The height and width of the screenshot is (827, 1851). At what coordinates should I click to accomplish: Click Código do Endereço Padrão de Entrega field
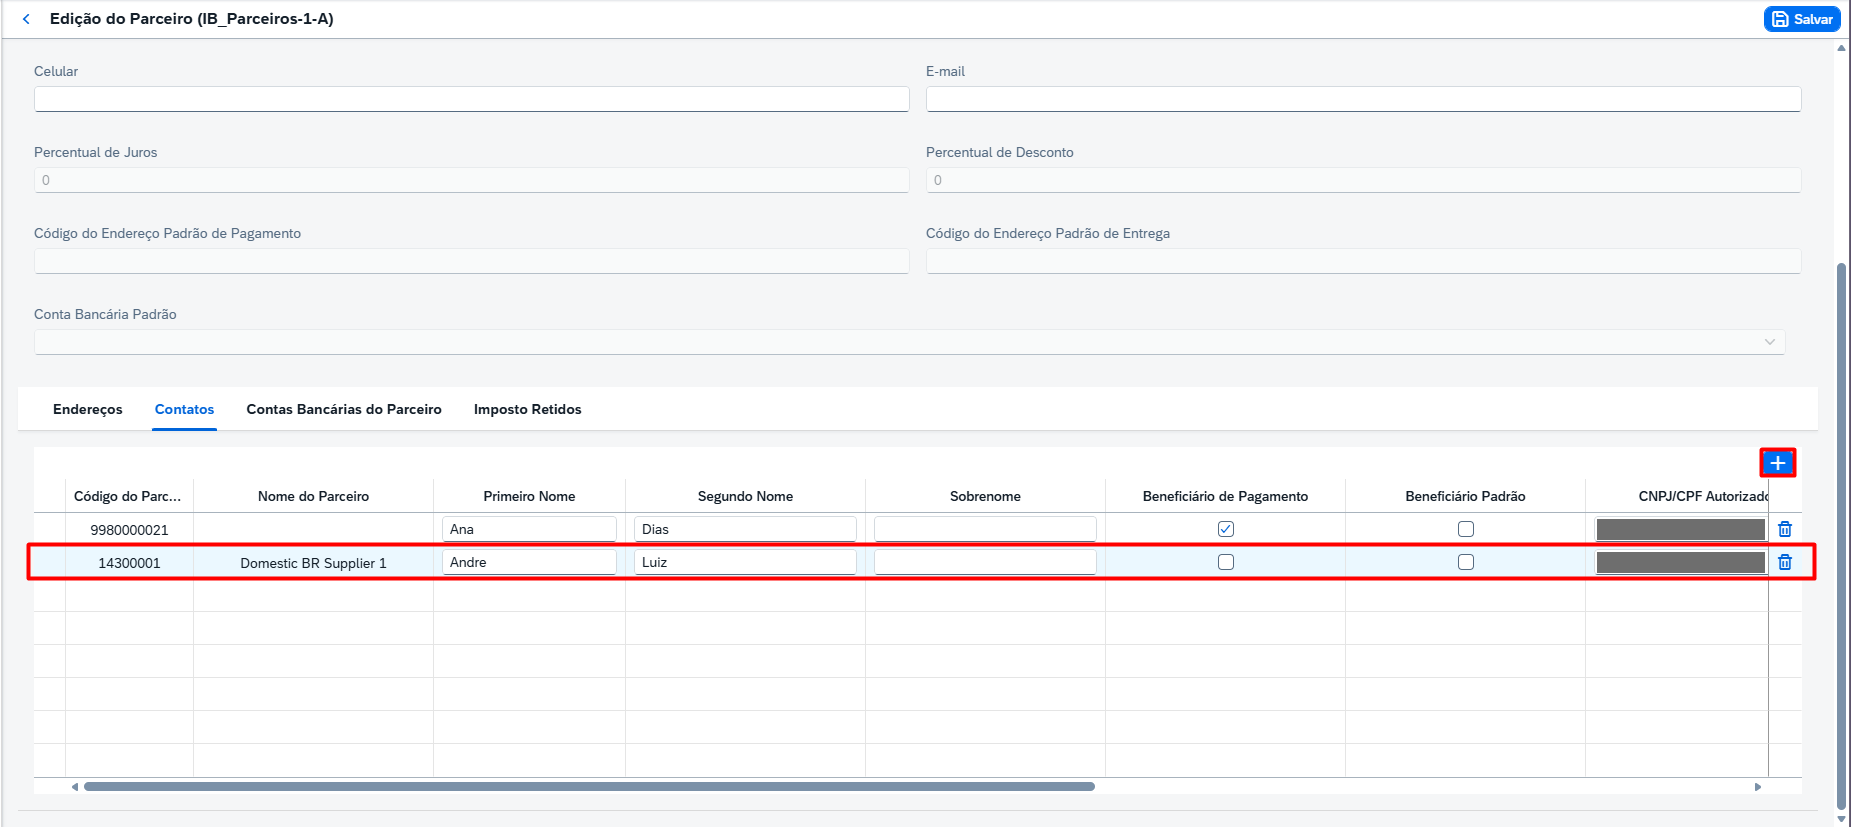[x=1363, y=261]
